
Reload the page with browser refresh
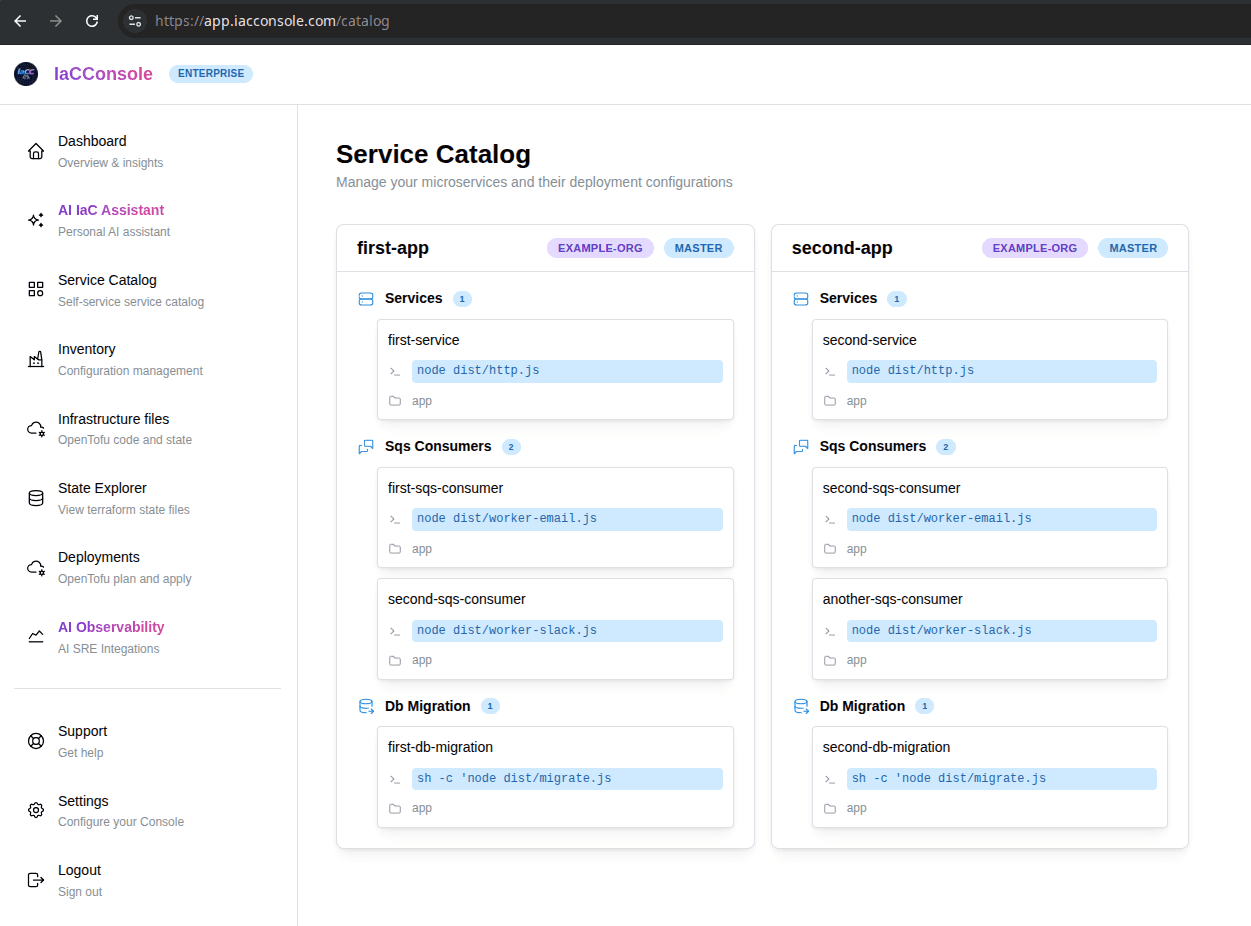tap(92, 20)
